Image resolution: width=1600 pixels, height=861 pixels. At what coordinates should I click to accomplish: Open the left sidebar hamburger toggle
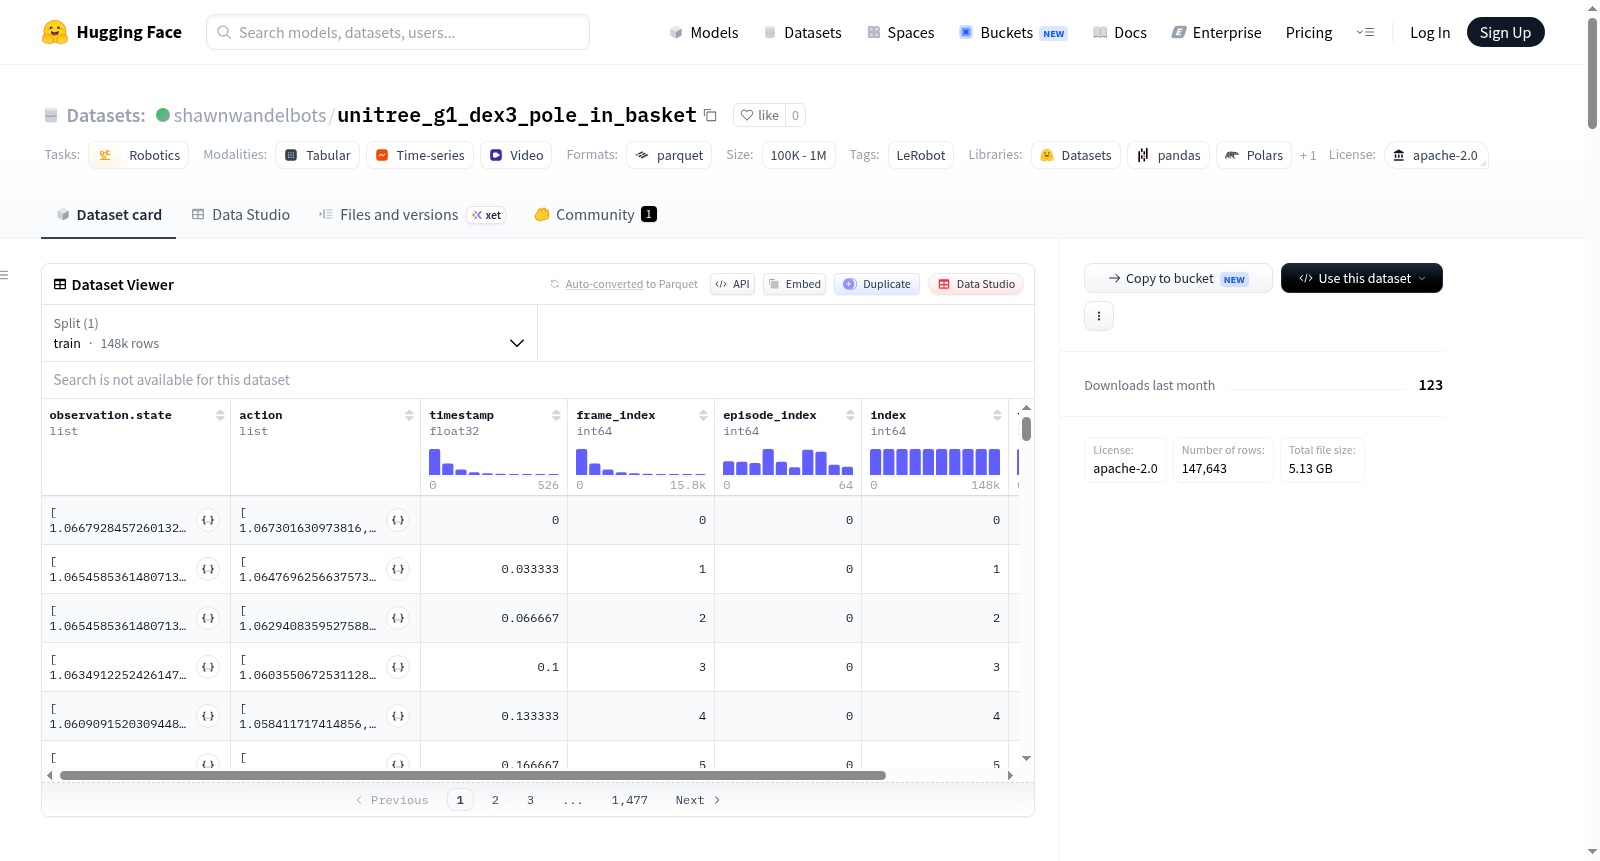tap(4, 275)
